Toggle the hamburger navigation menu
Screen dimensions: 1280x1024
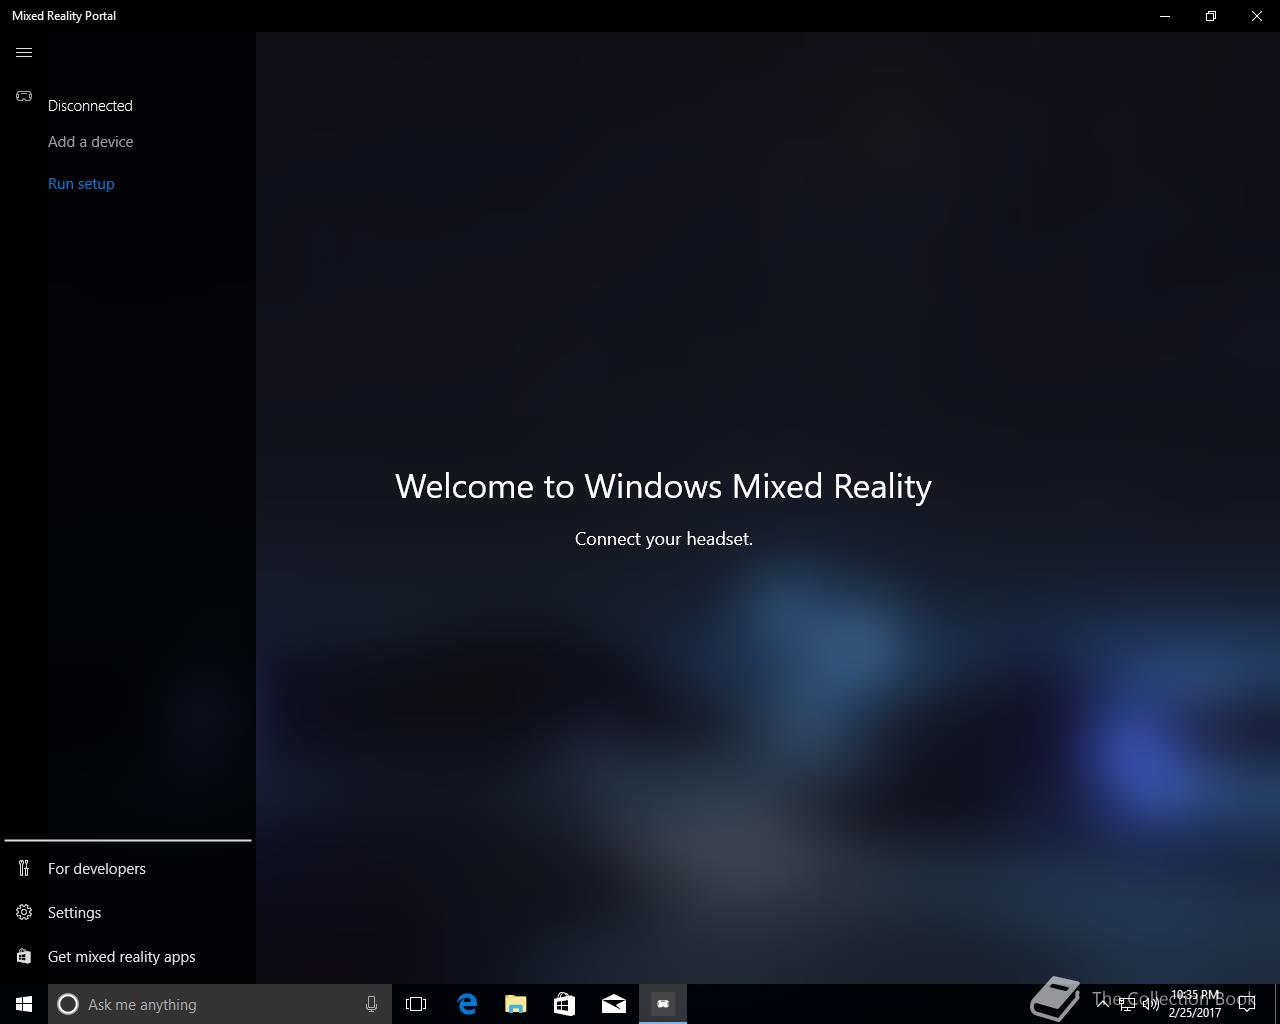click(24, 52)
